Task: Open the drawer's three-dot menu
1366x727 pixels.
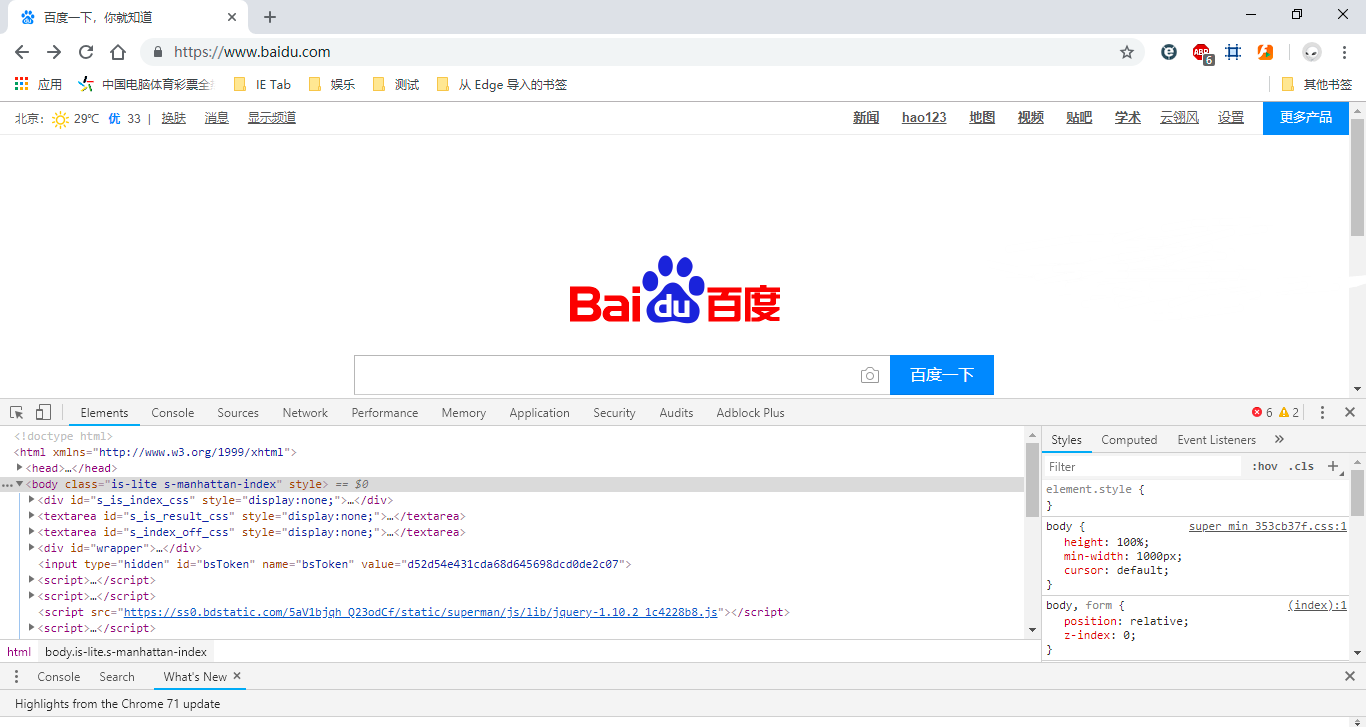Action: [16, 677]
